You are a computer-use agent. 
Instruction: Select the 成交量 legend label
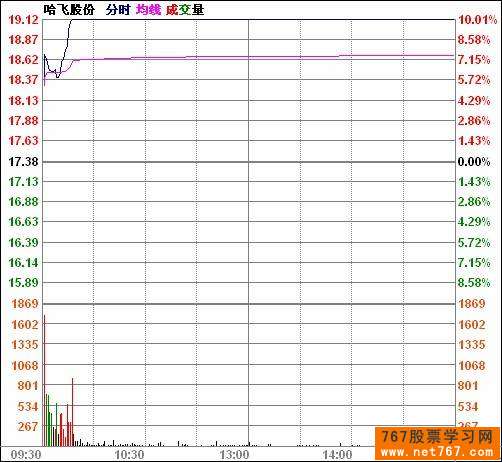tap(185, 10)
